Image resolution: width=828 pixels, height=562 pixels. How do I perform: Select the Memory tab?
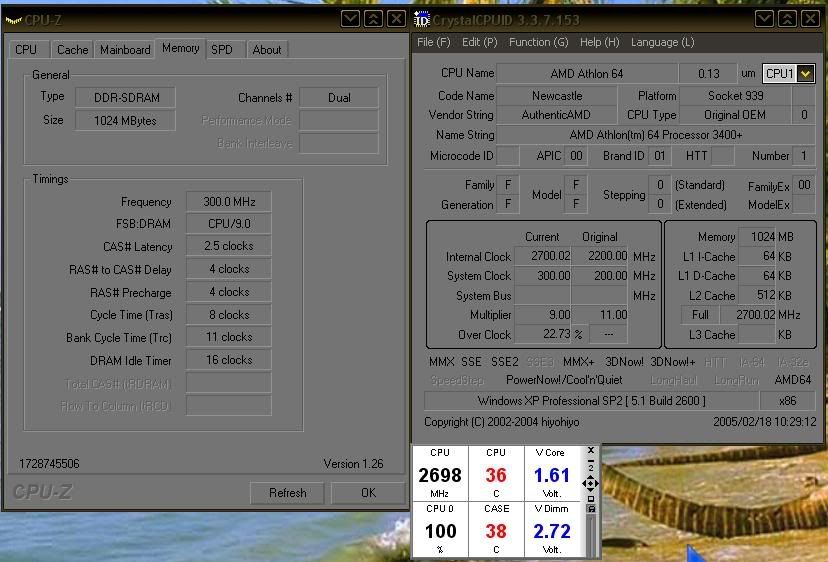(x=181, y=48)
